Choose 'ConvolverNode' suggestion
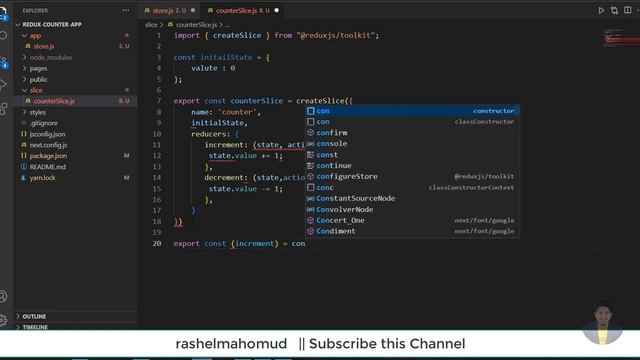Viewport: 640px width, 360px height. point(412,209)
